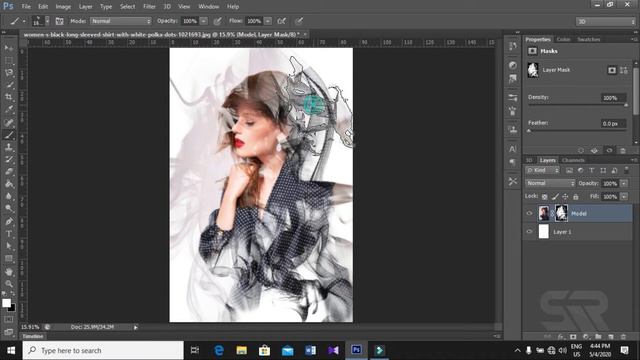The image size is (640, 360).
Task: Select the Pen tool
Action: click(x=9, y=222)
